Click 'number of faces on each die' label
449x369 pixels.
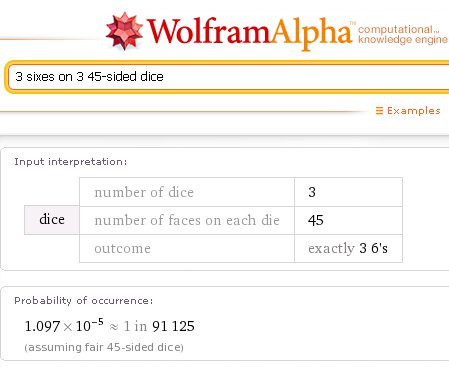[x=187, y=220]
